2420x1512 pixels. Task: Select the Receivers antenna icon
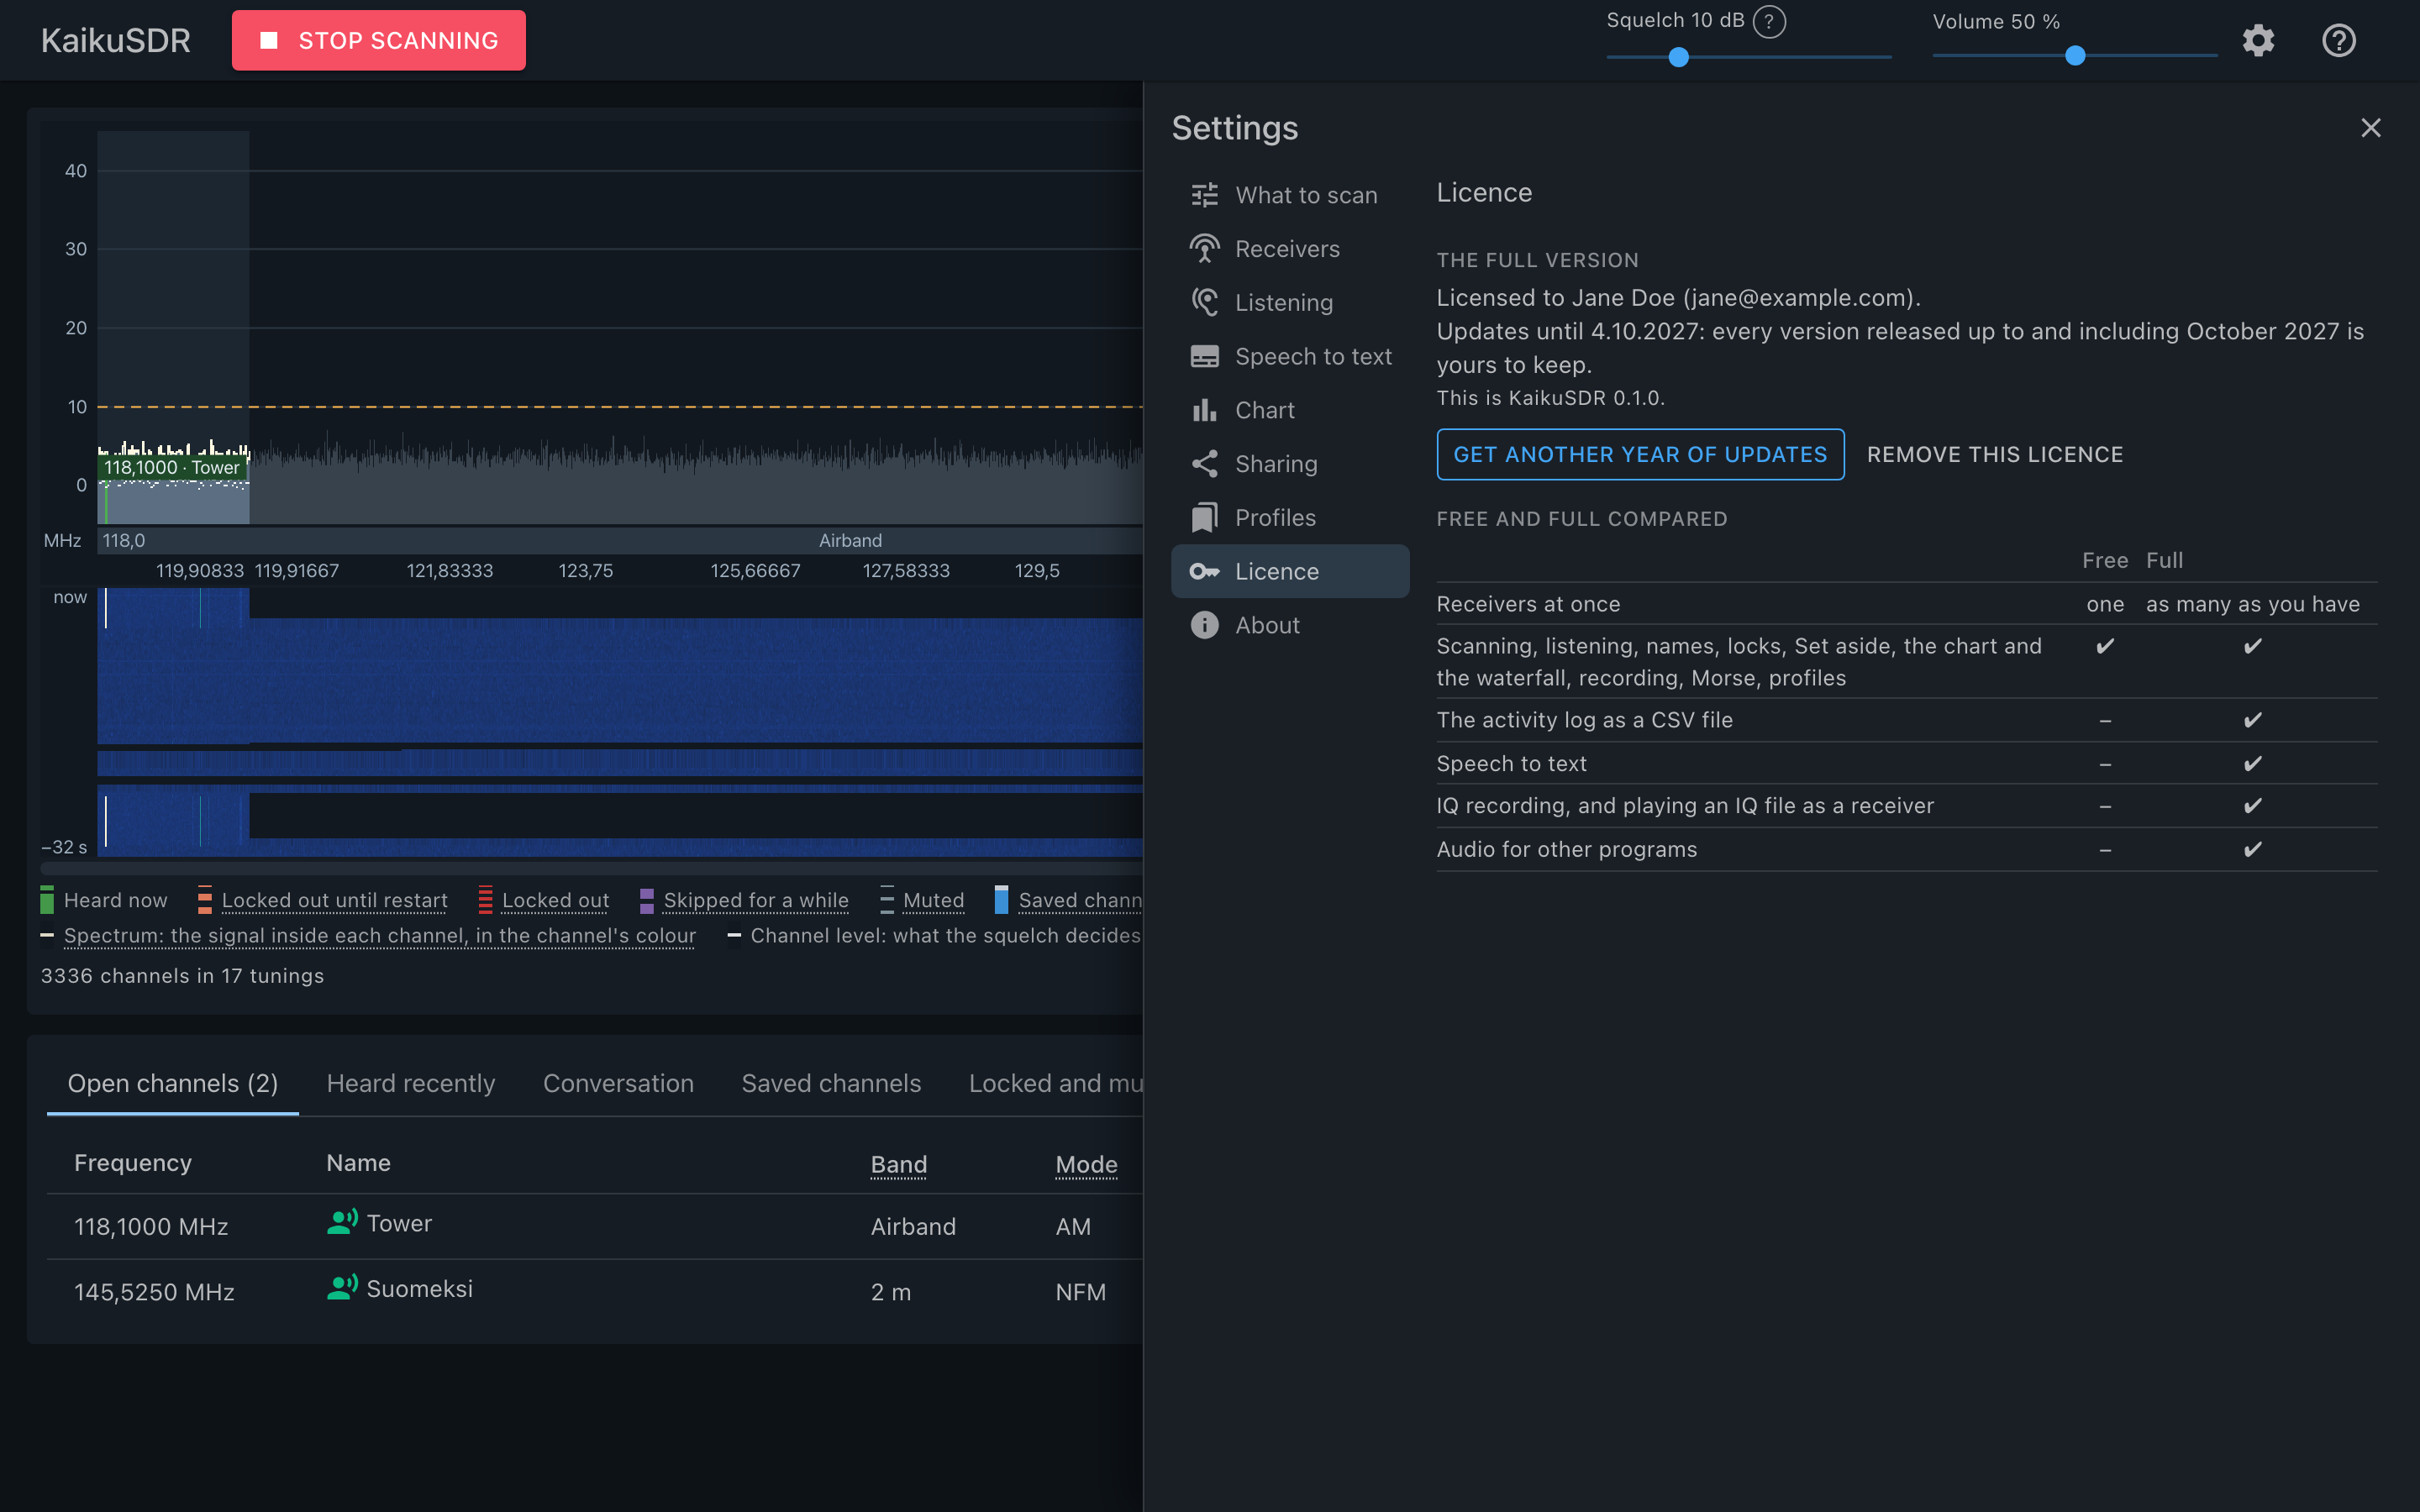[x=1204, y=249]
